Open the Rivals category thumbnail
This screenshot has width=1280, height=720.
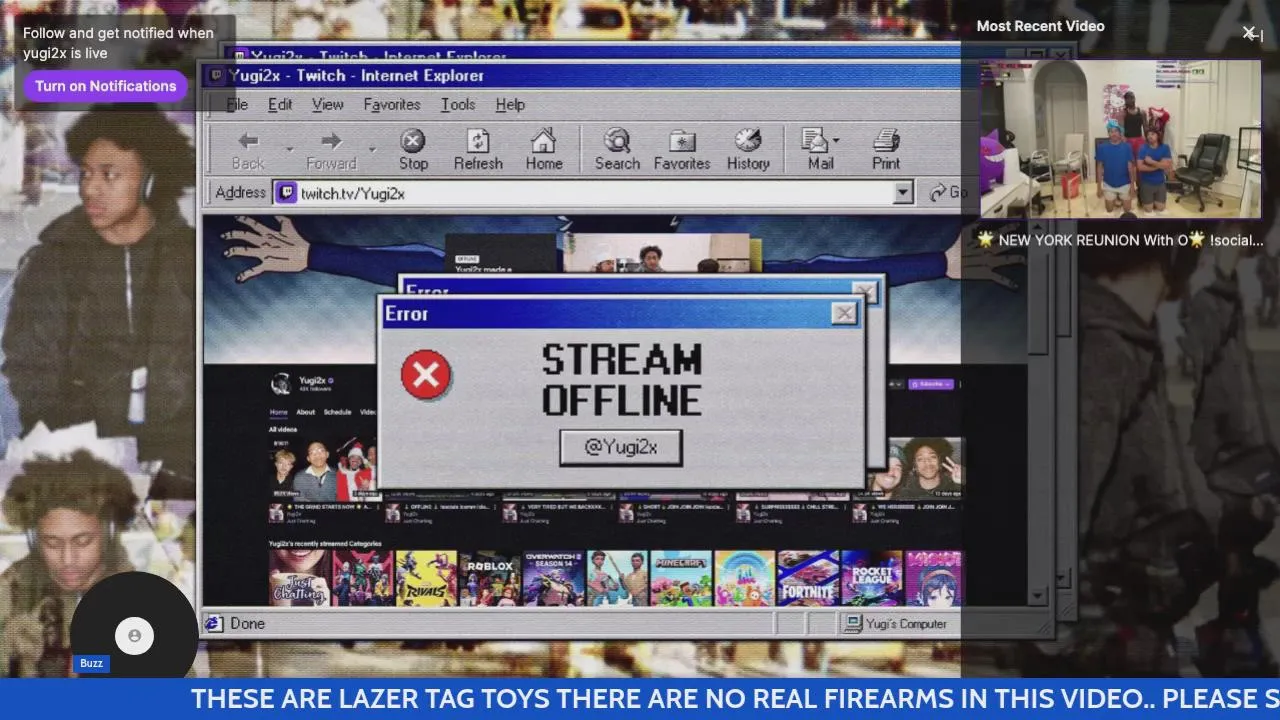point(426,578)
